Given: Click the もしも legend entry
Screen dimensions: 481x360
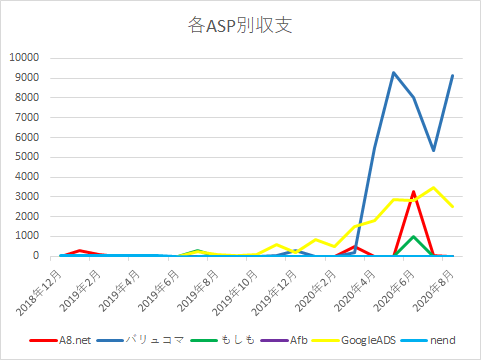Looking at the screenshot, I should pos(222,340).
